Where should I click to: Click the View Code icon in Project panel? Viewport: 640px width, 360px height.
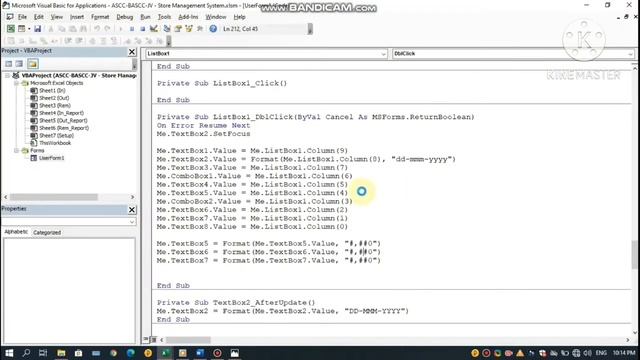[x=9, y=64]
